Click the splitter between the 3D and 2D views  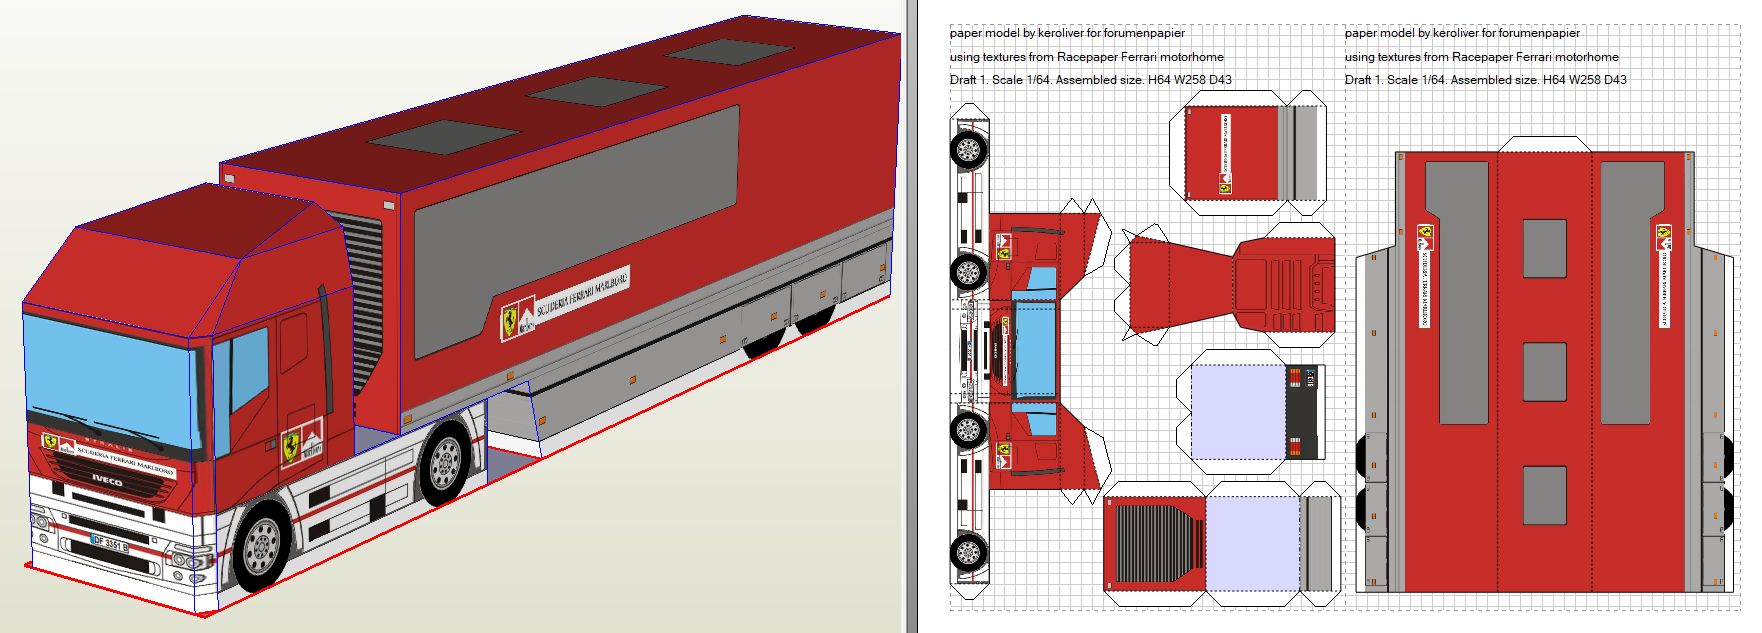point(910,316)
